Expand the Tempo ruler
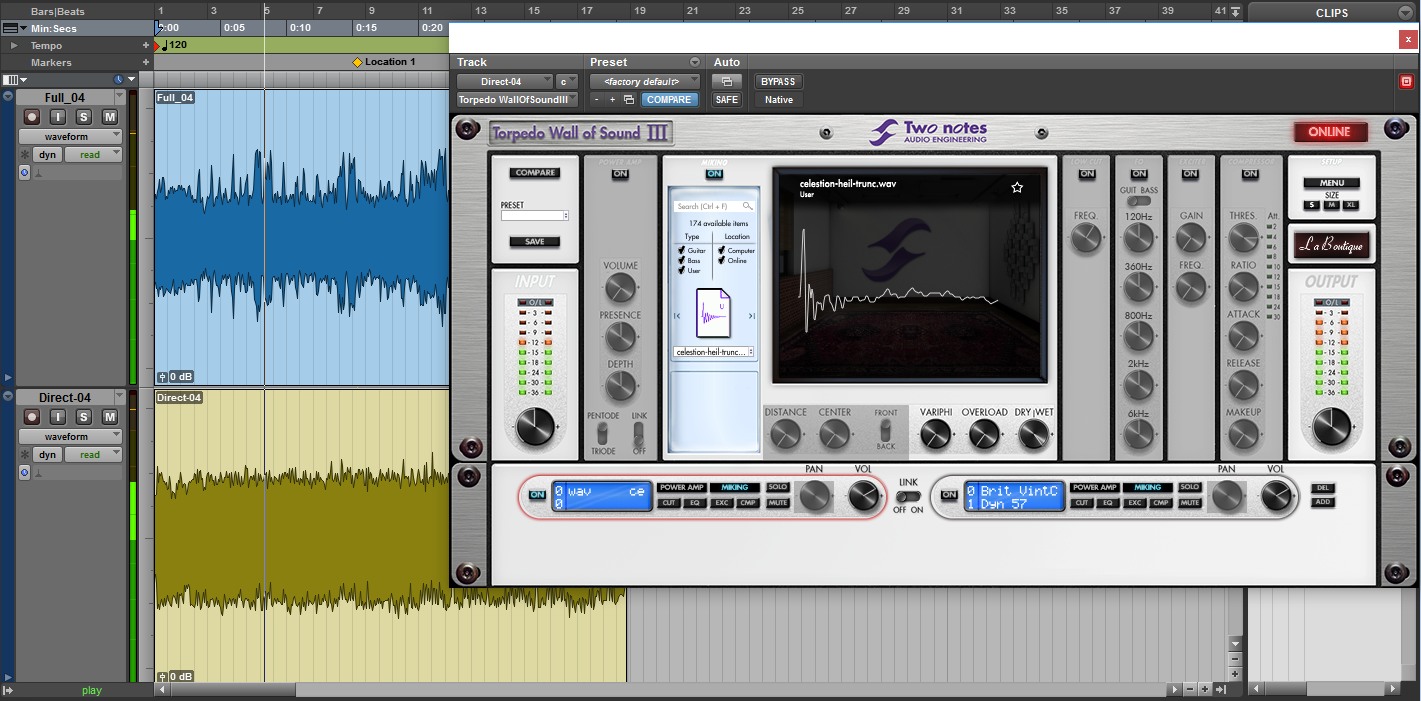Image resolution: width=1421 pixels, height=701 pixels. coord(13,46)
